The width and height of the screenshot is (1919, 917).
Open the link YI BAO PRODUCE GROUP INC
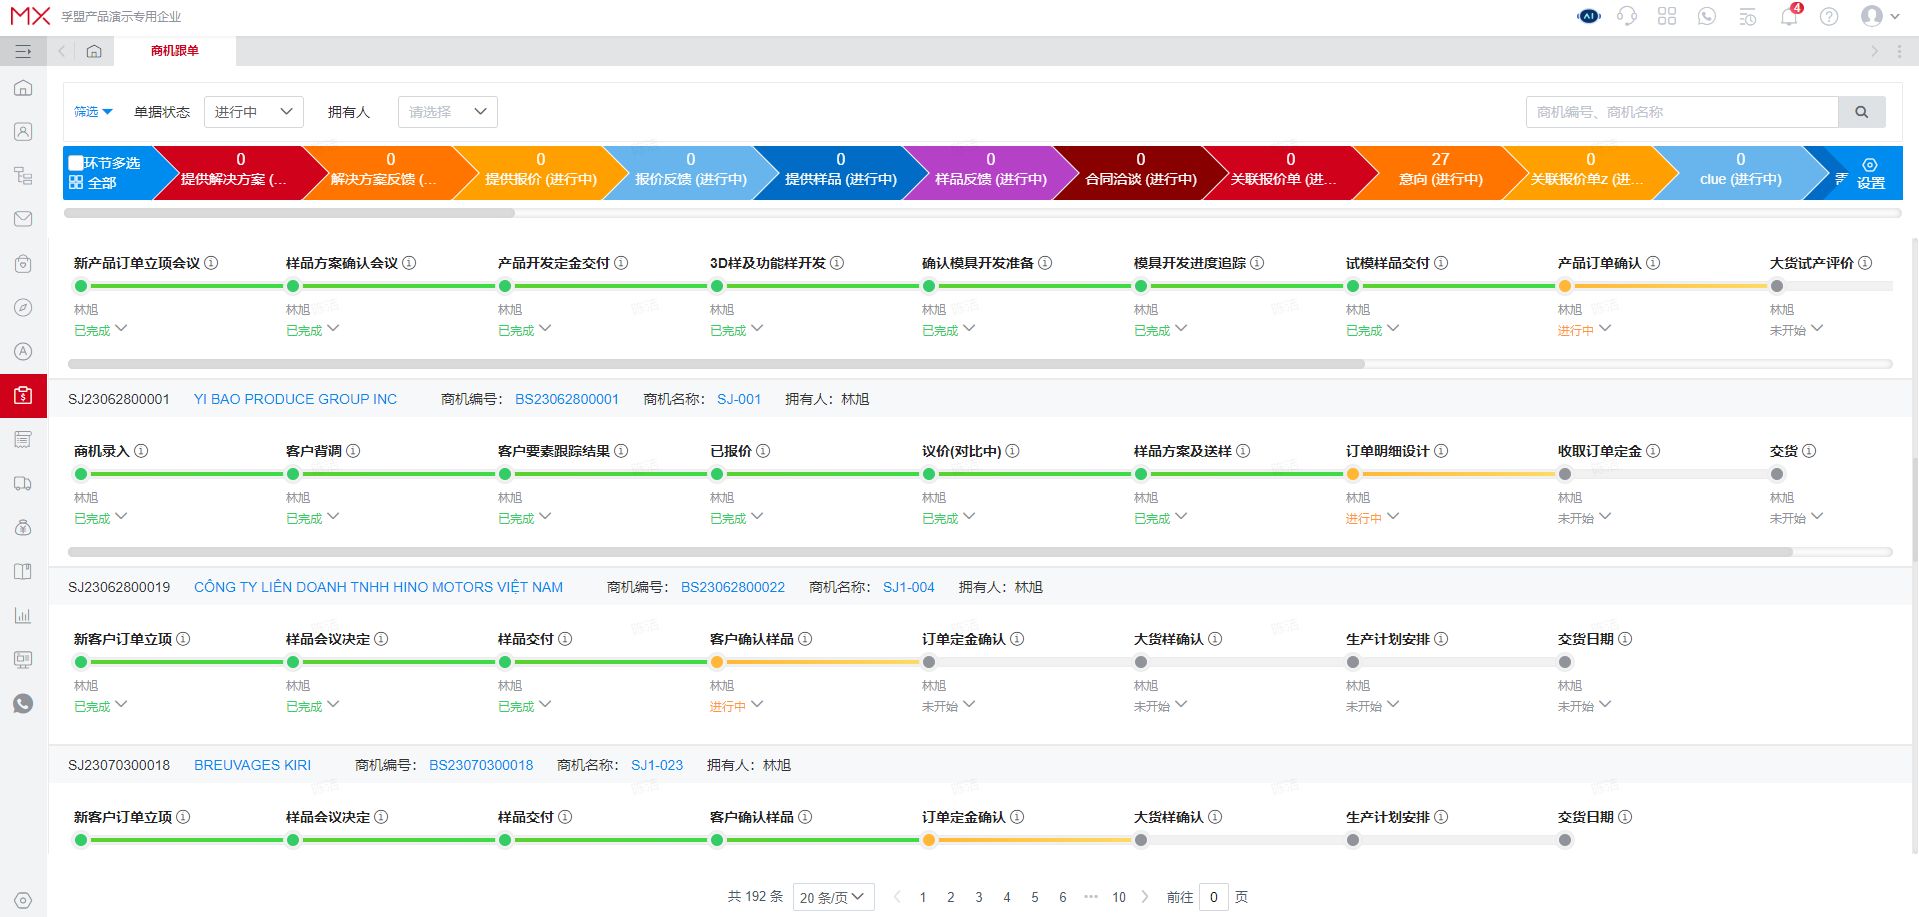point(295,398)
